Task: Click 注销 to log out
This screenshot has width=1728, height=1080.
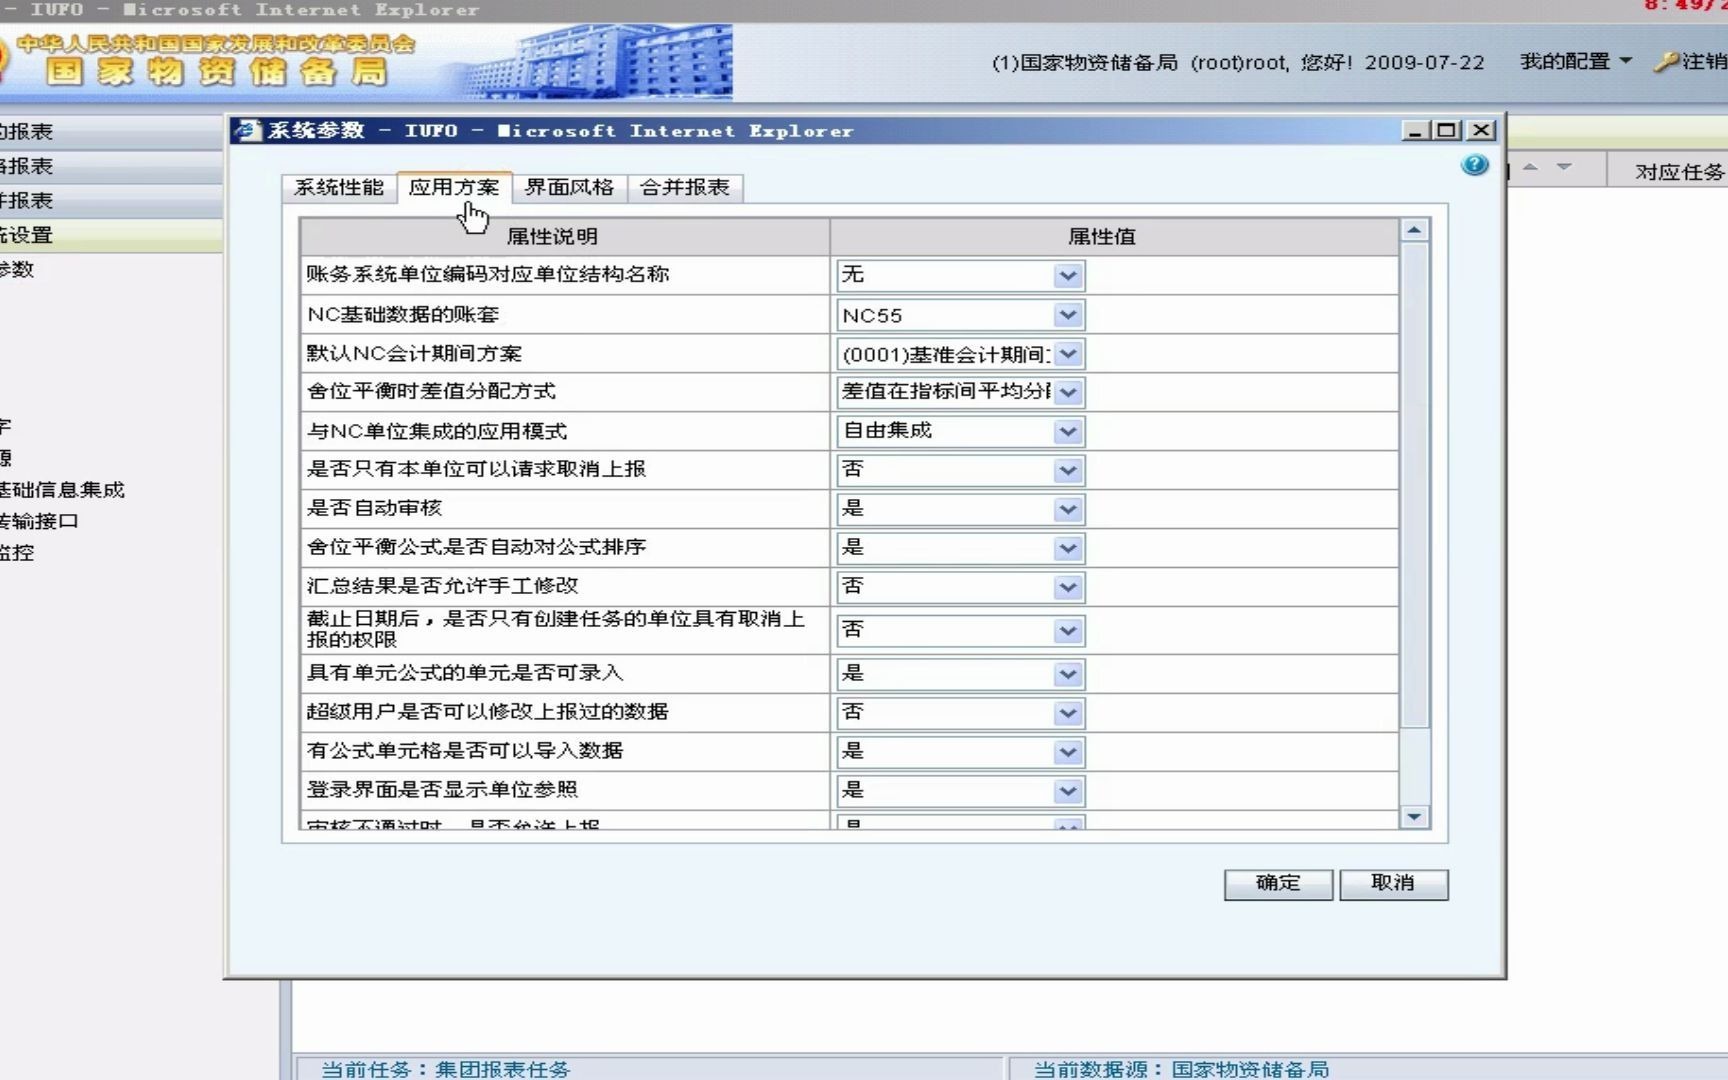Action: point(1704,61)
